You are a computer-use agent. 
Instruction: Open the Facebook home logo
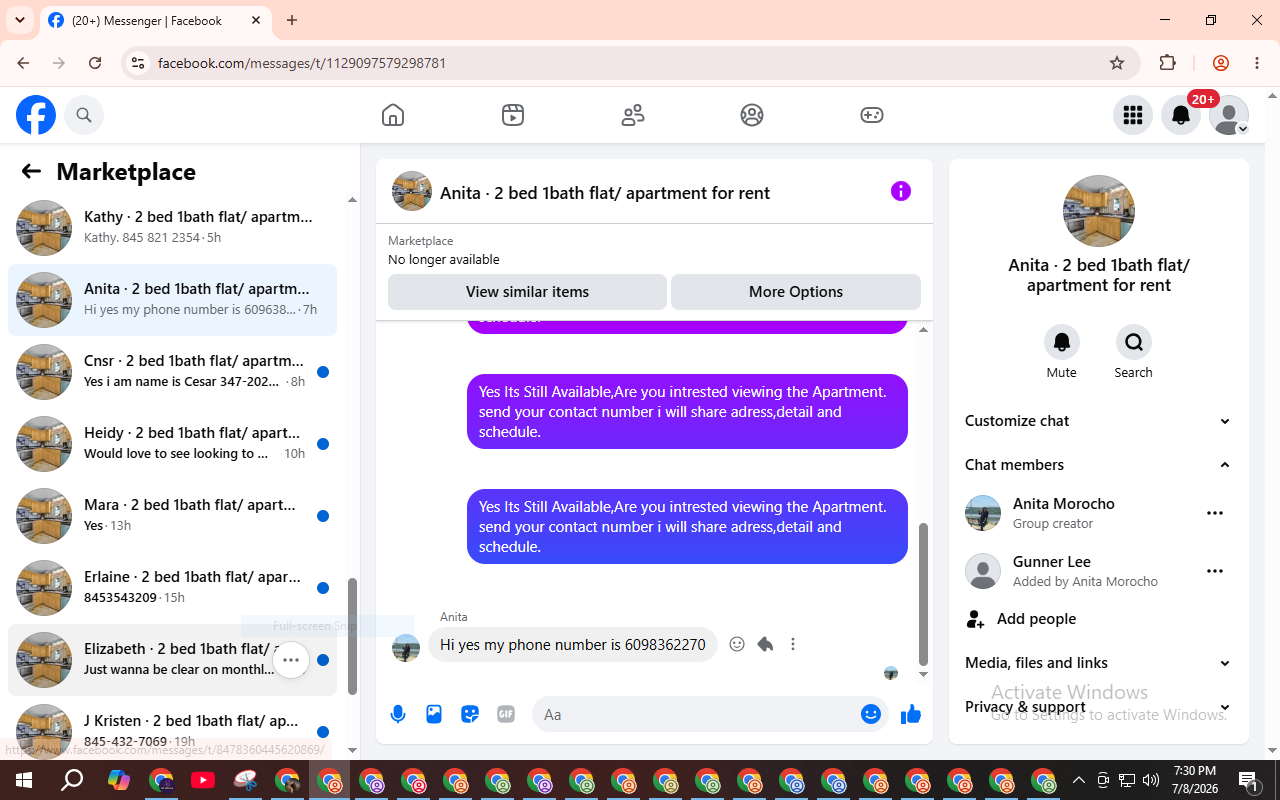coord(36,115)
